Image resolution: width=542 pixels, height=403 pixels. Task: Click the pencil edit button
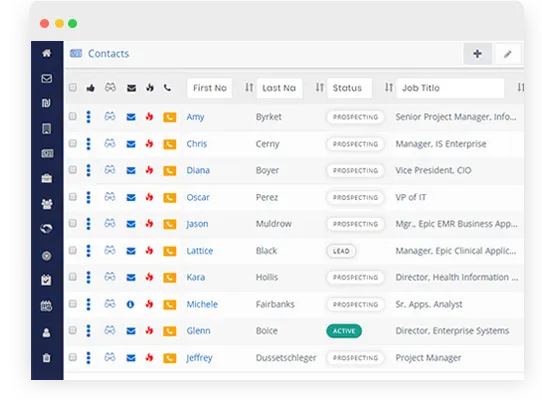tap(507, 54)
